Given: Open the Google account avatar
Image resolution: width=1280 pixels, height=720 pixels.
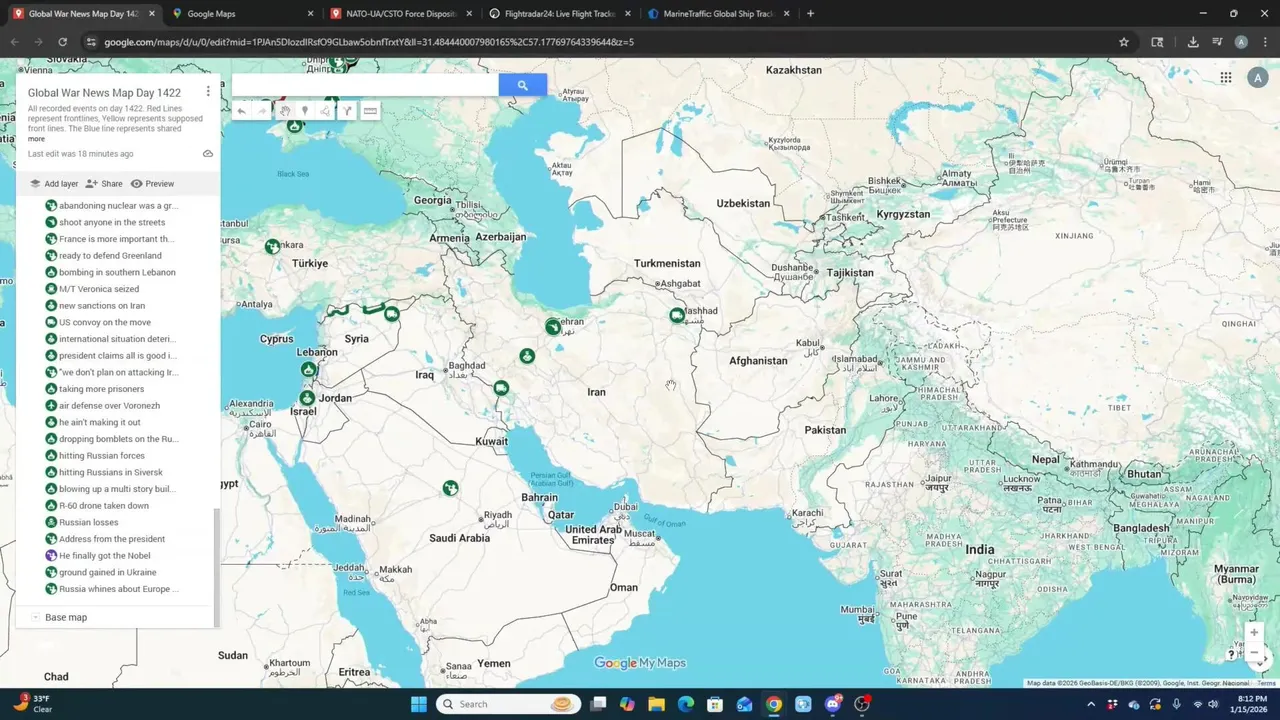Looking at the screenshot, I should coord(1258,78).
